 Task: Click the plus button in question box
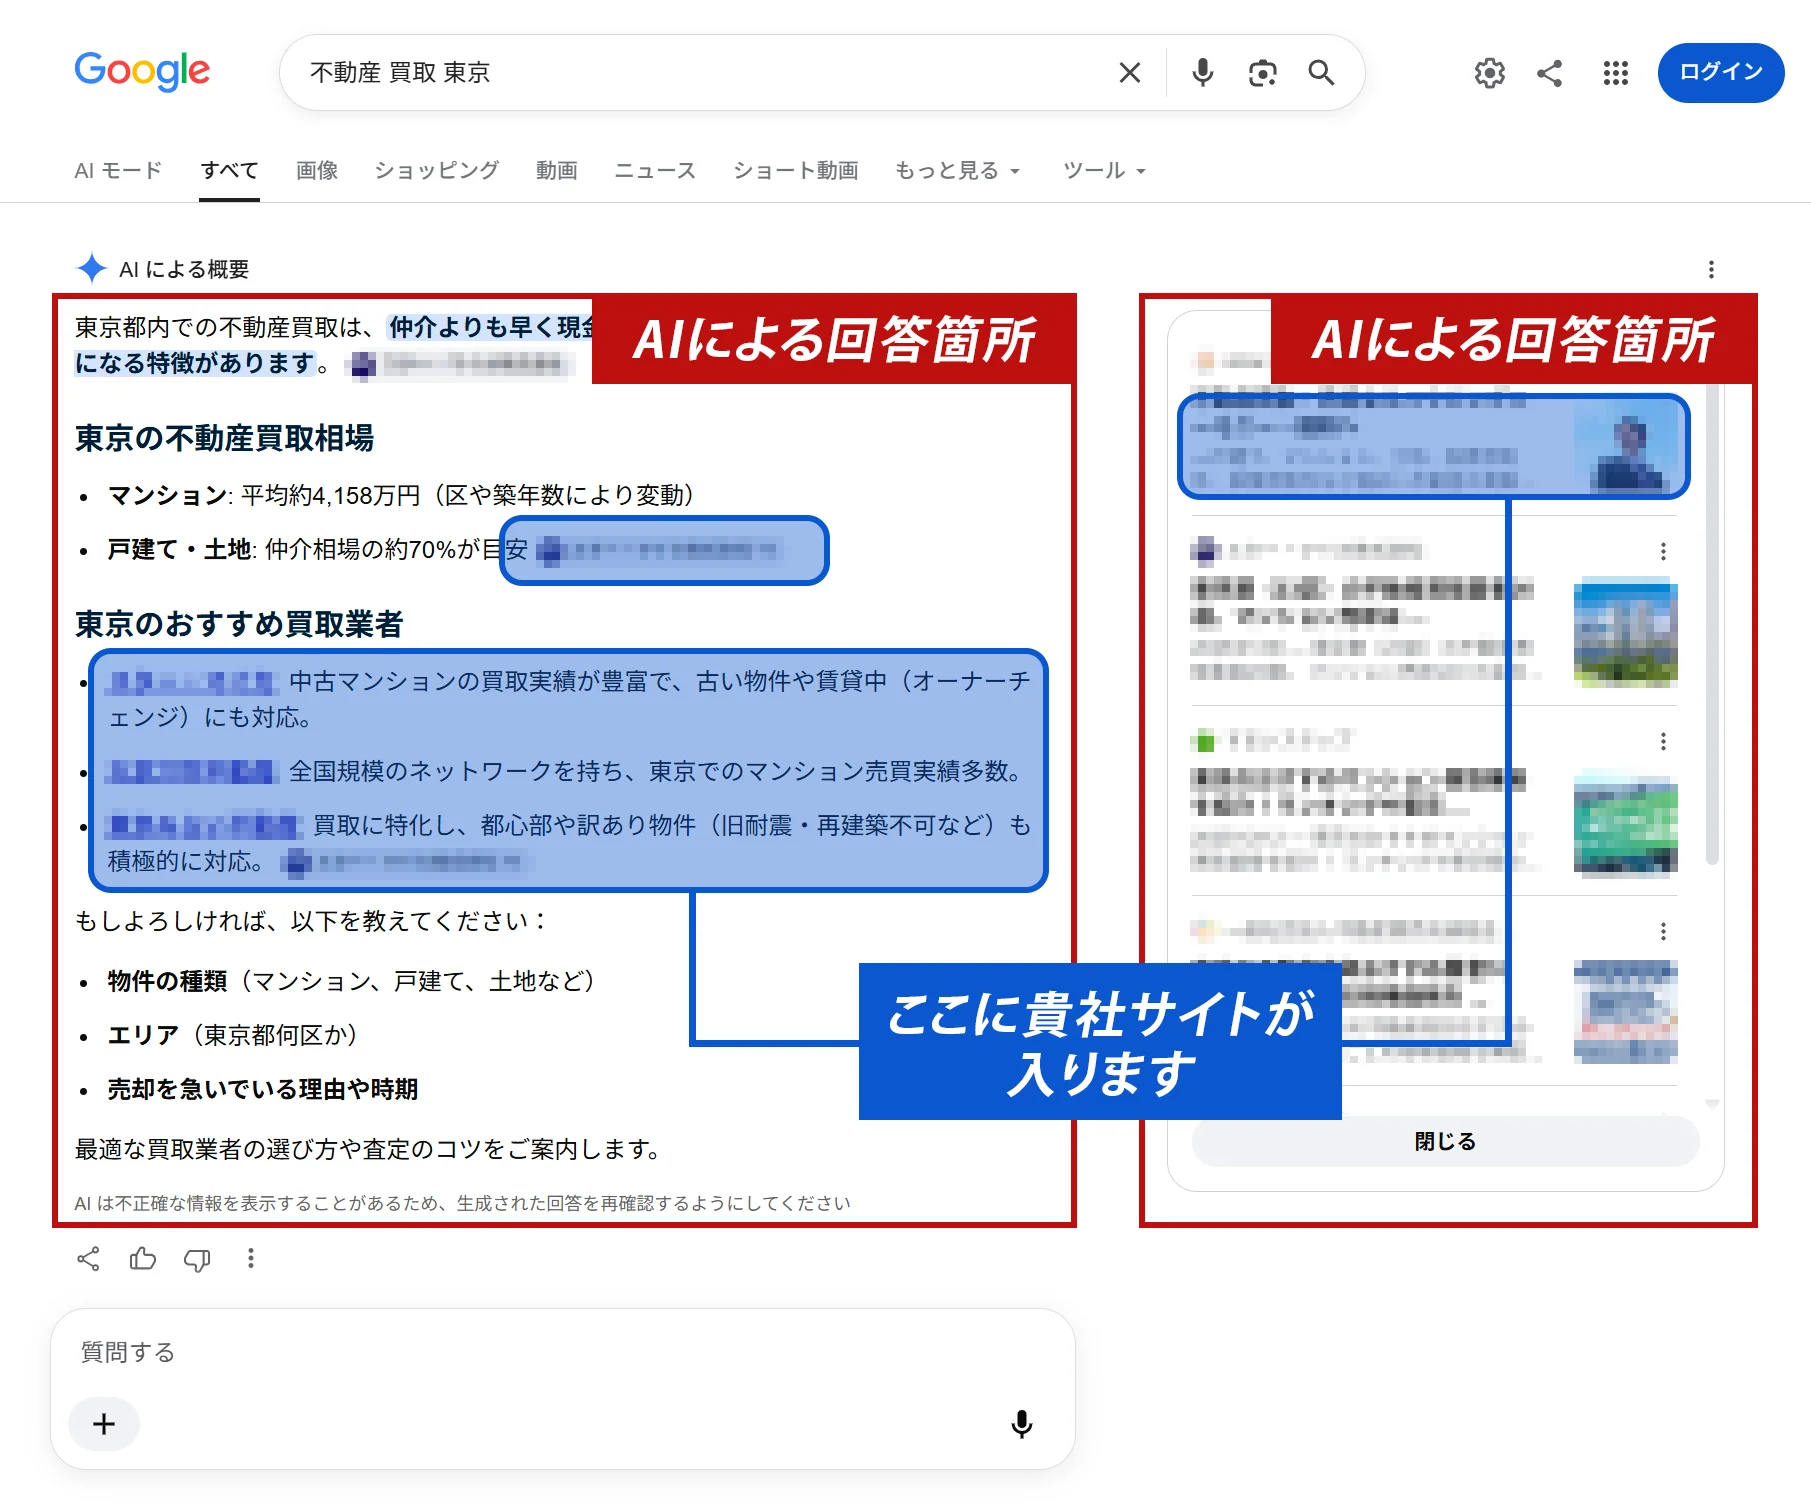click(x=104, y=1424)
